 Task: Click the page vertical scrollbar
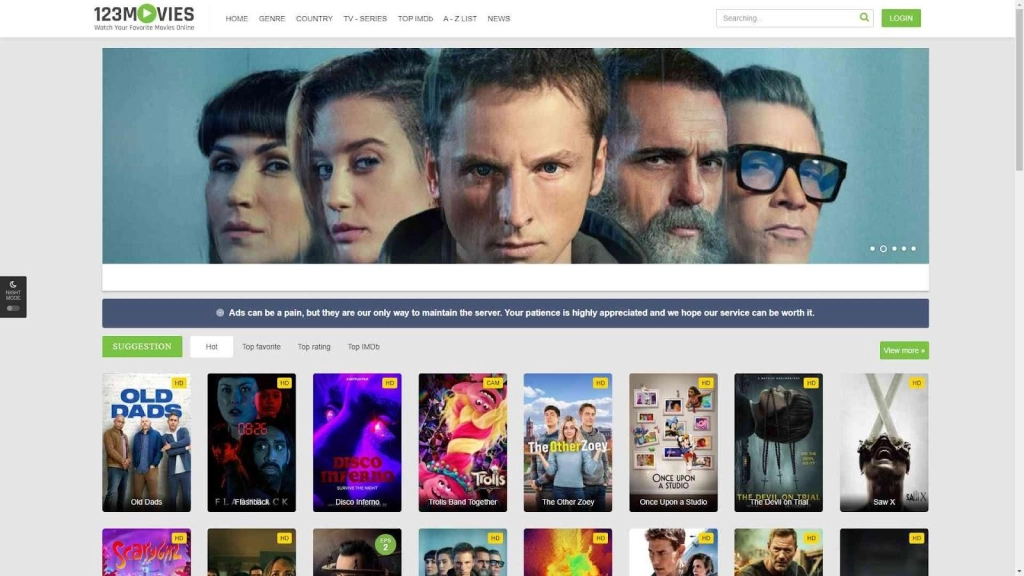[x=1018, y=100]
